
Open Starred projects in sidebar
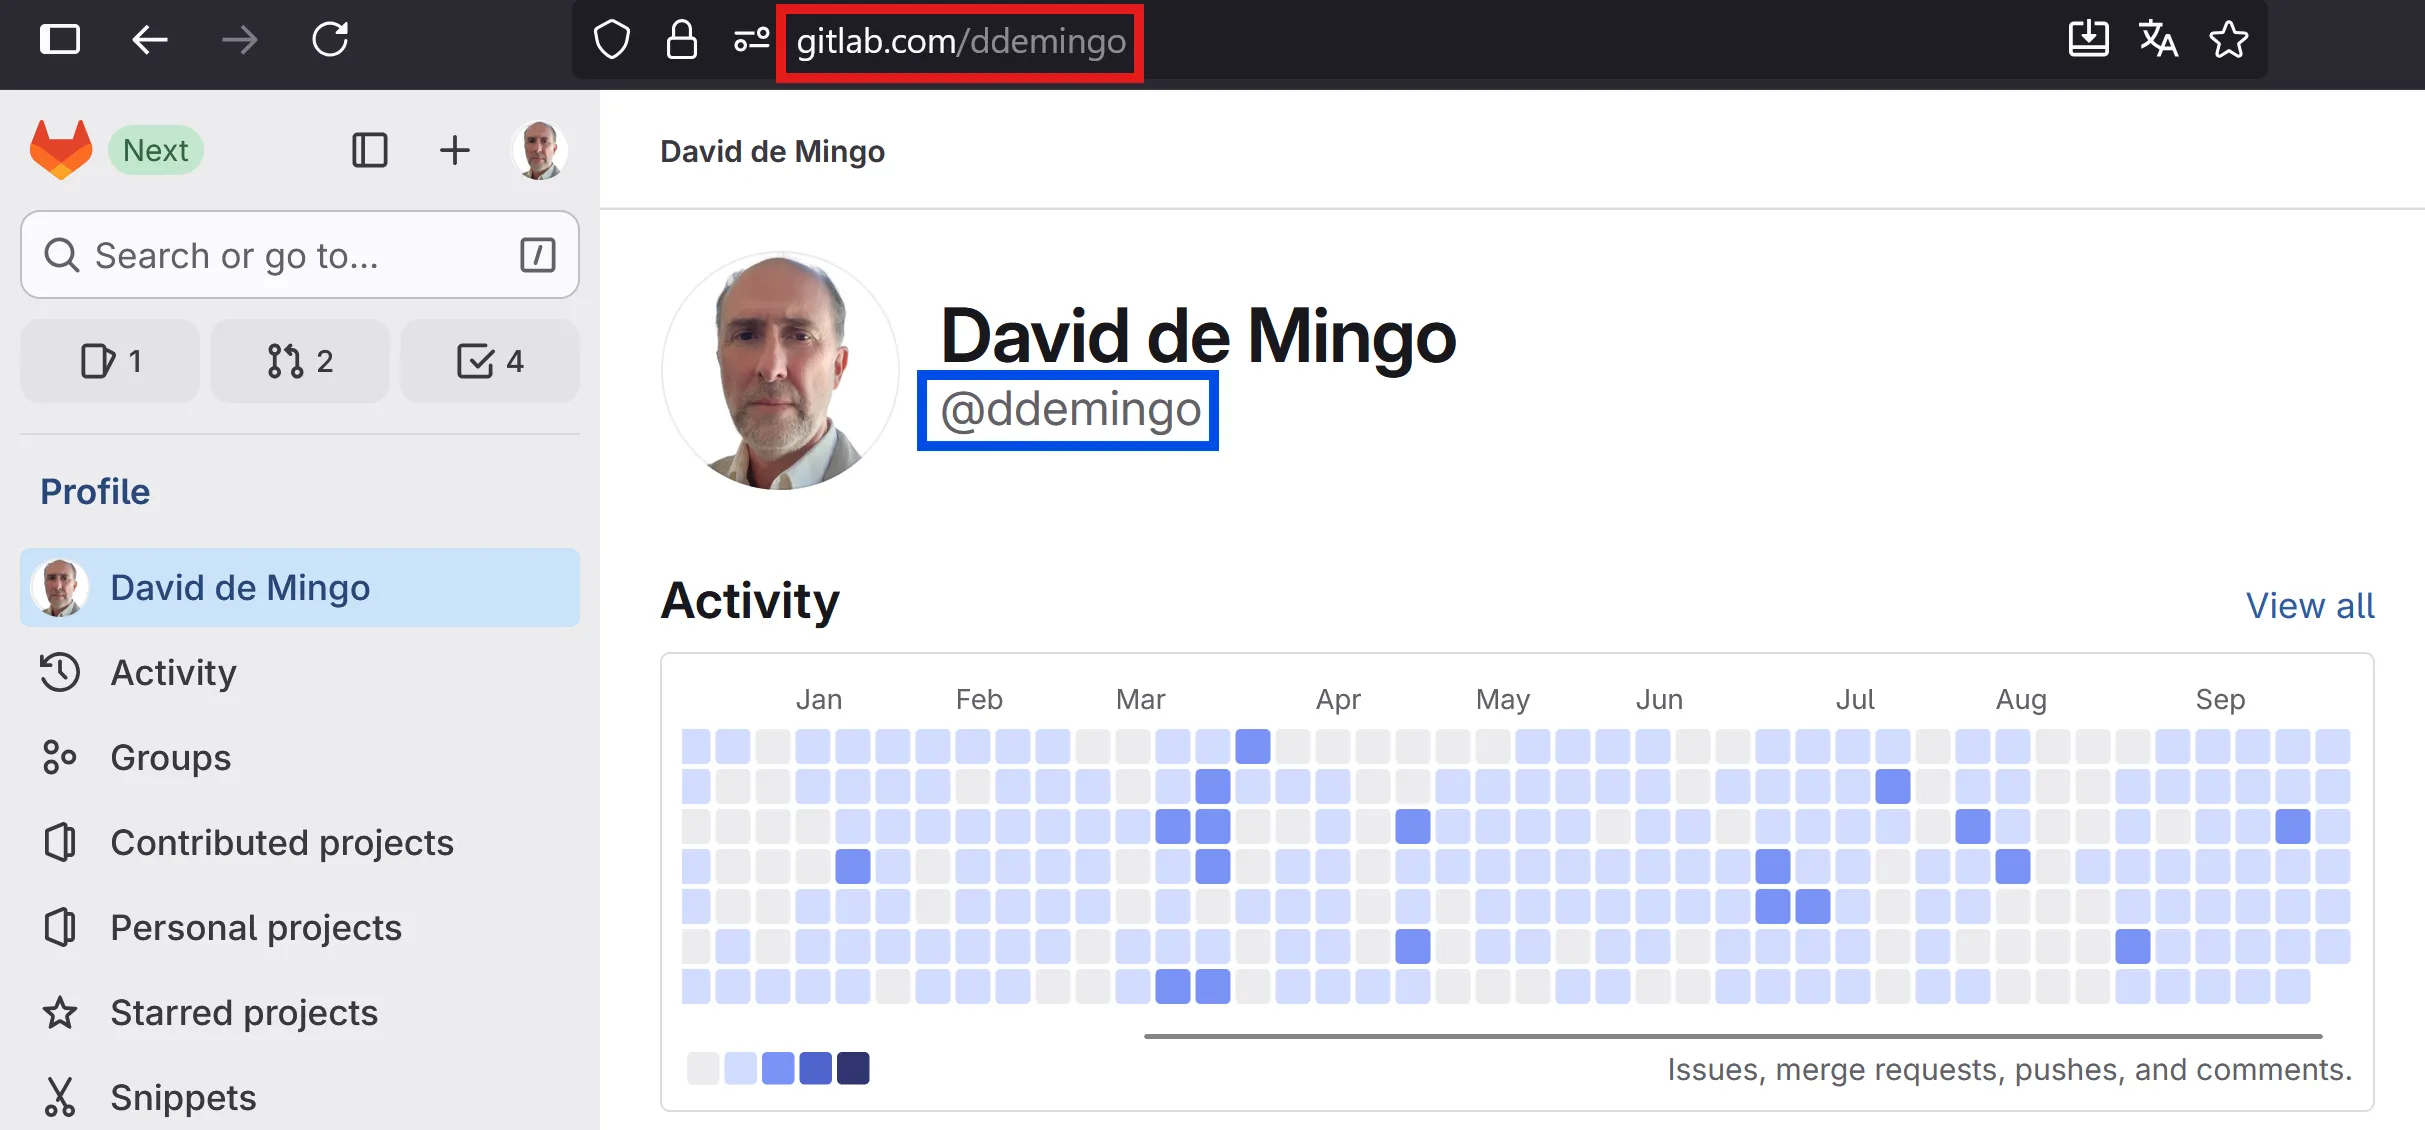point(243,1013)
